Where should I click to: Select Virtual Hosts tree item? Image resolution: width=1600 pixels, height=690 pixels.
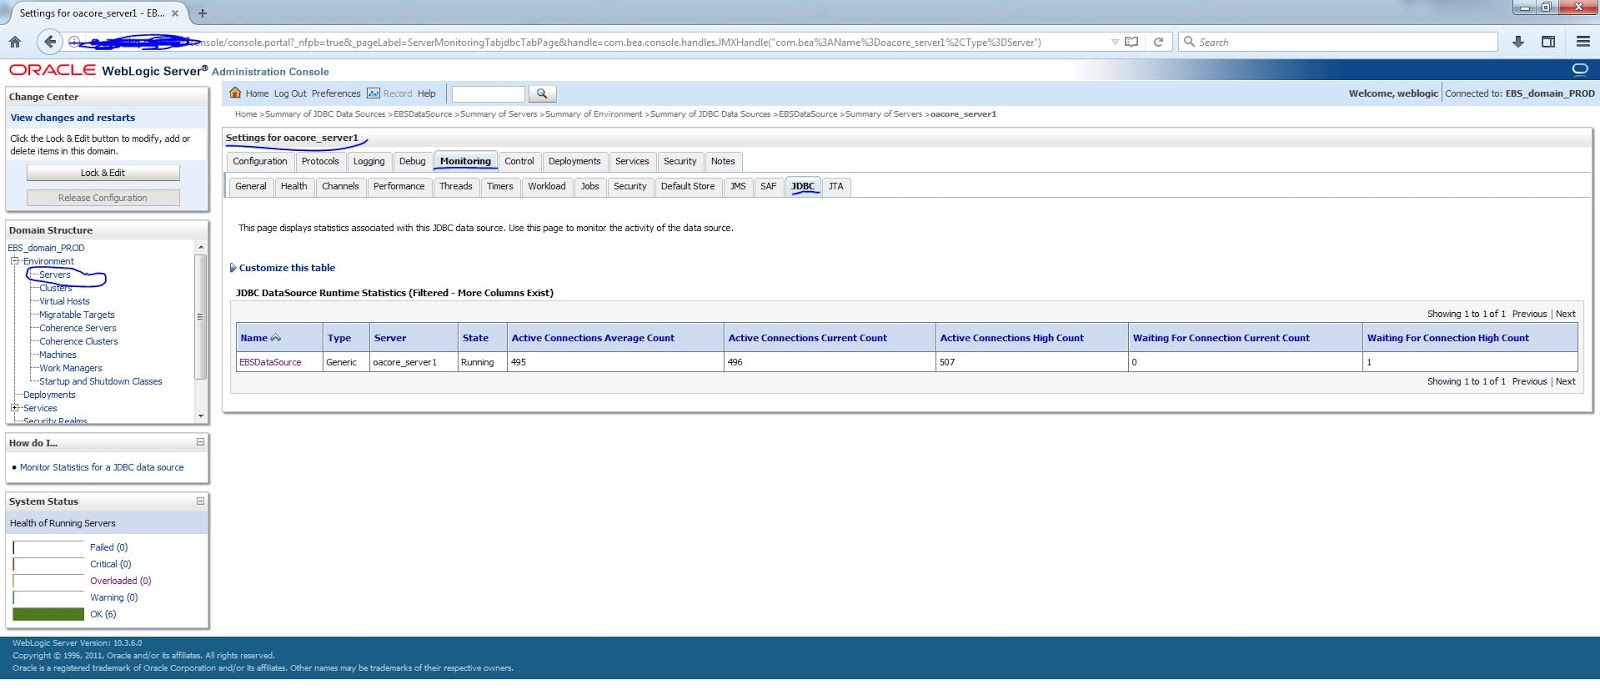click(65, 301)
